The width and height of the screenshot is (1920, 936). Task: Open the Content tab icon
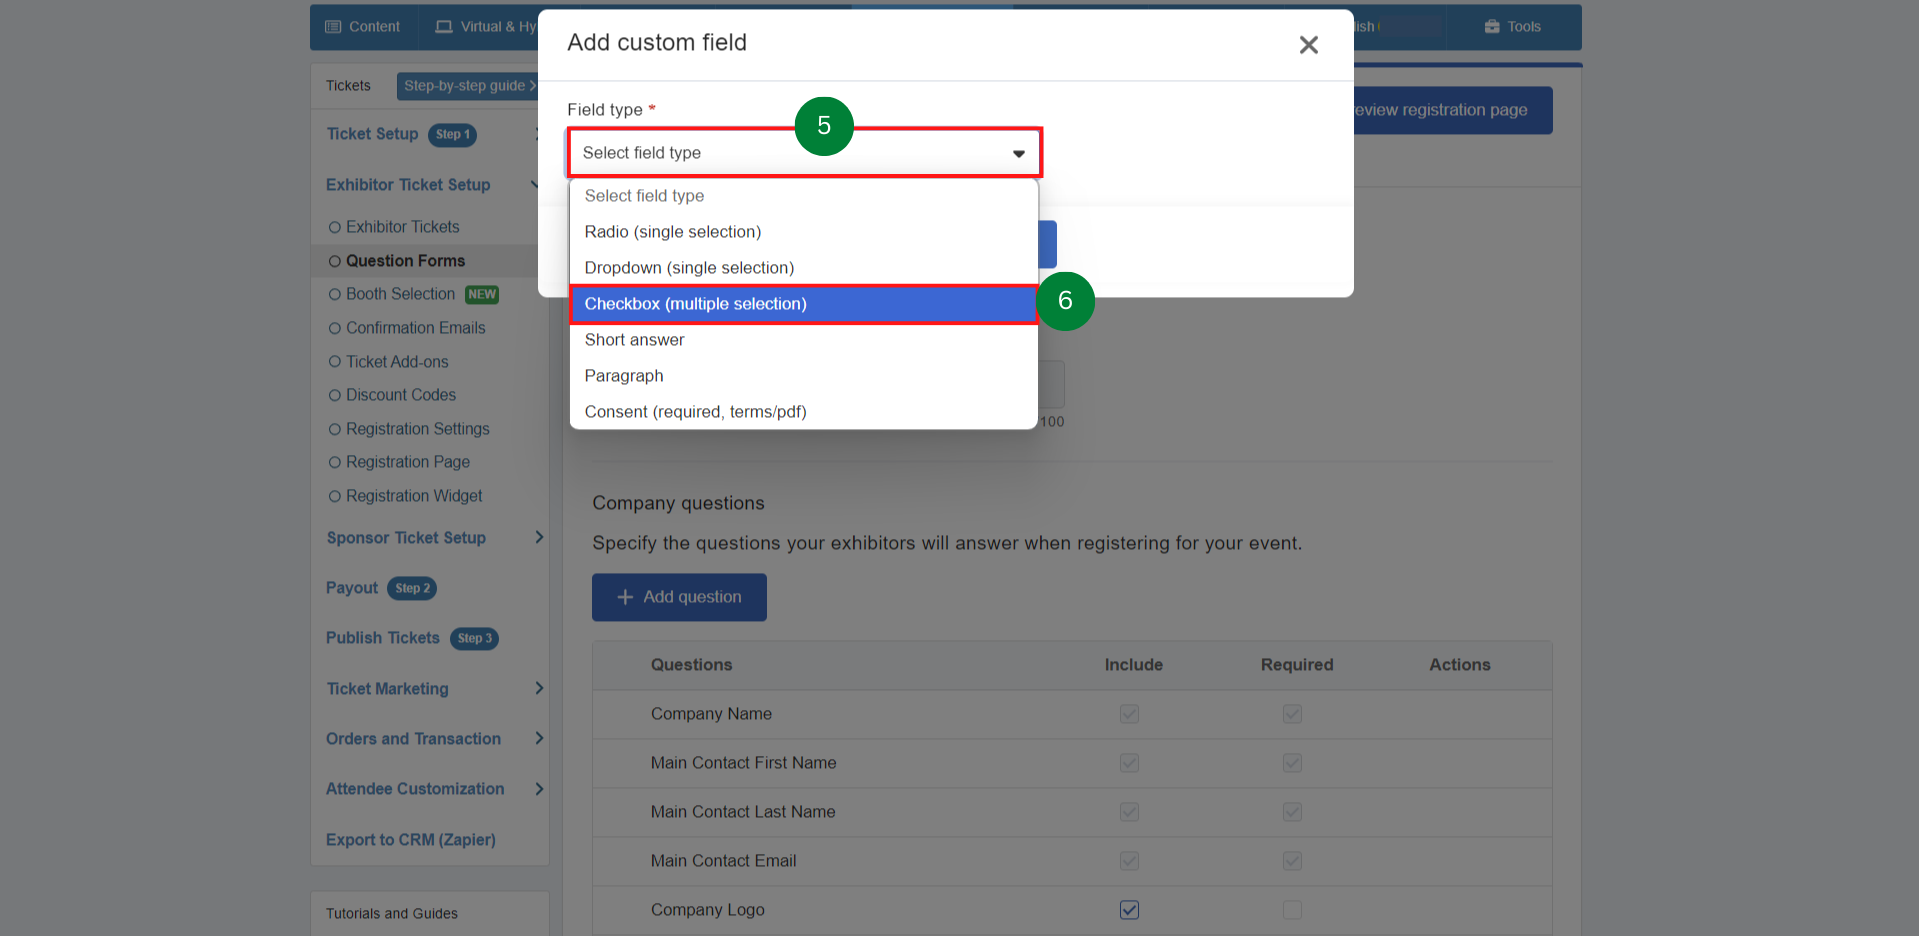pyautogui.click(x=333, y=27)
